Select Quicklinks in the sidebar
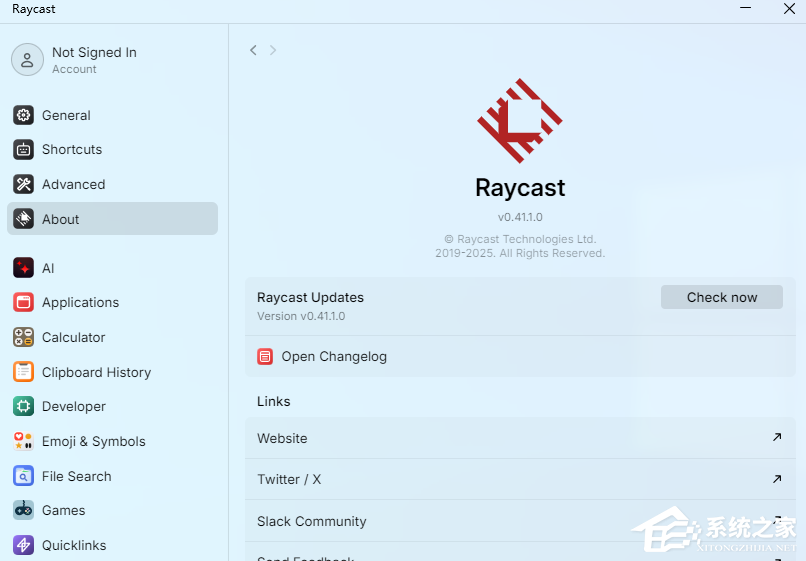The width and height of the screenshot is (806, 561). (x=112, y=545)
